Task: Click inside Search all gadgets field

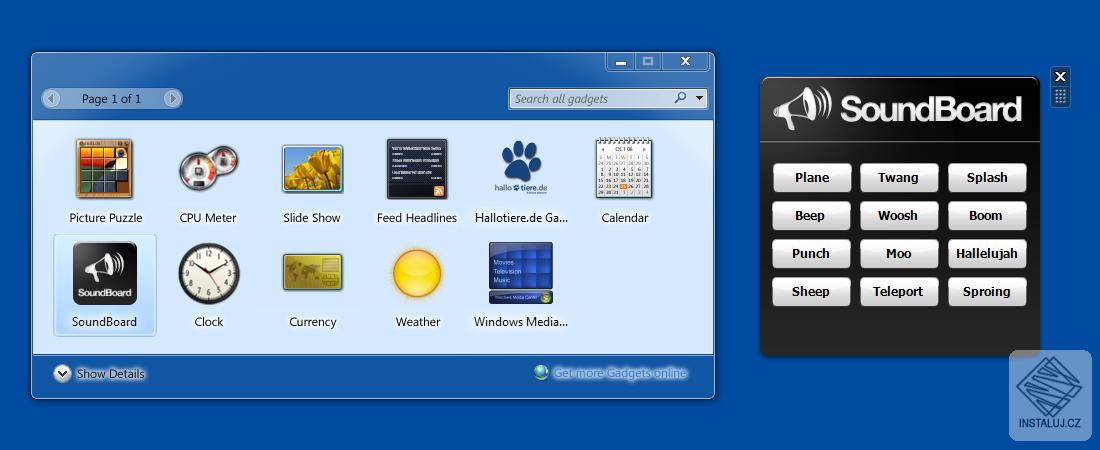Action: point(590,99)
